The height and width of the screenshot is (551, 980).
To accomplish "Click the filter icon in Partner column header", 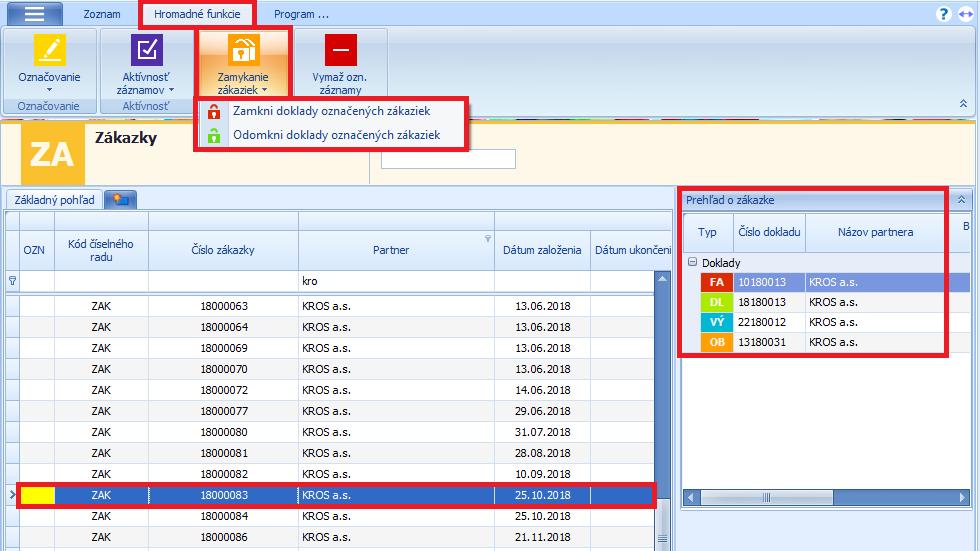I will tap(487, 239).
